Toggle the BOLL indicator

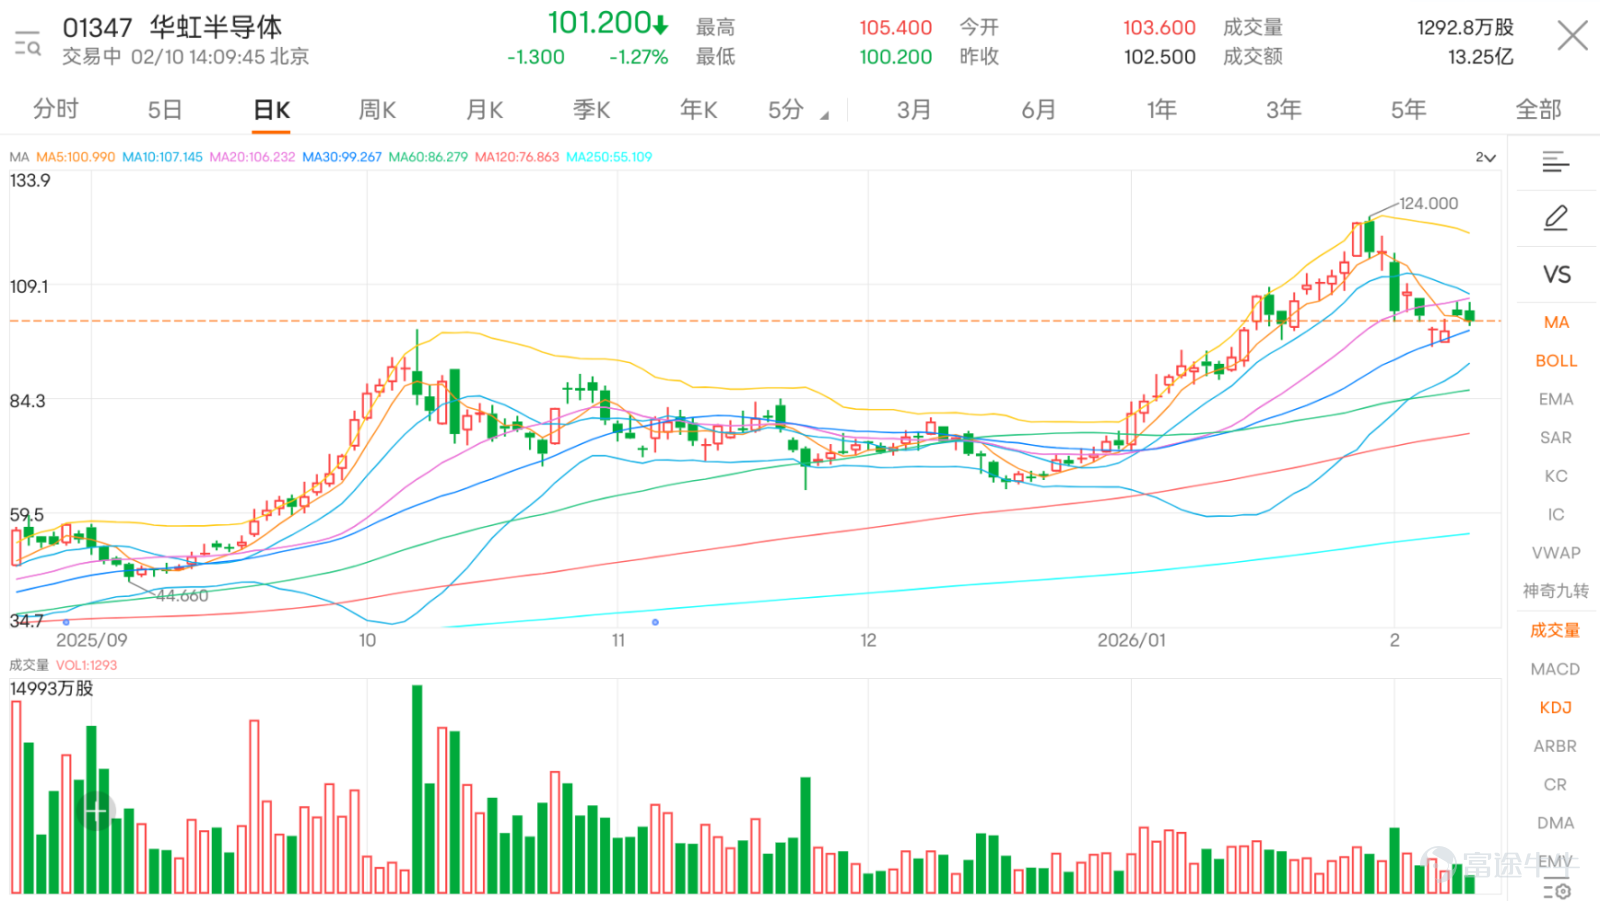(x=1556, y=360)
